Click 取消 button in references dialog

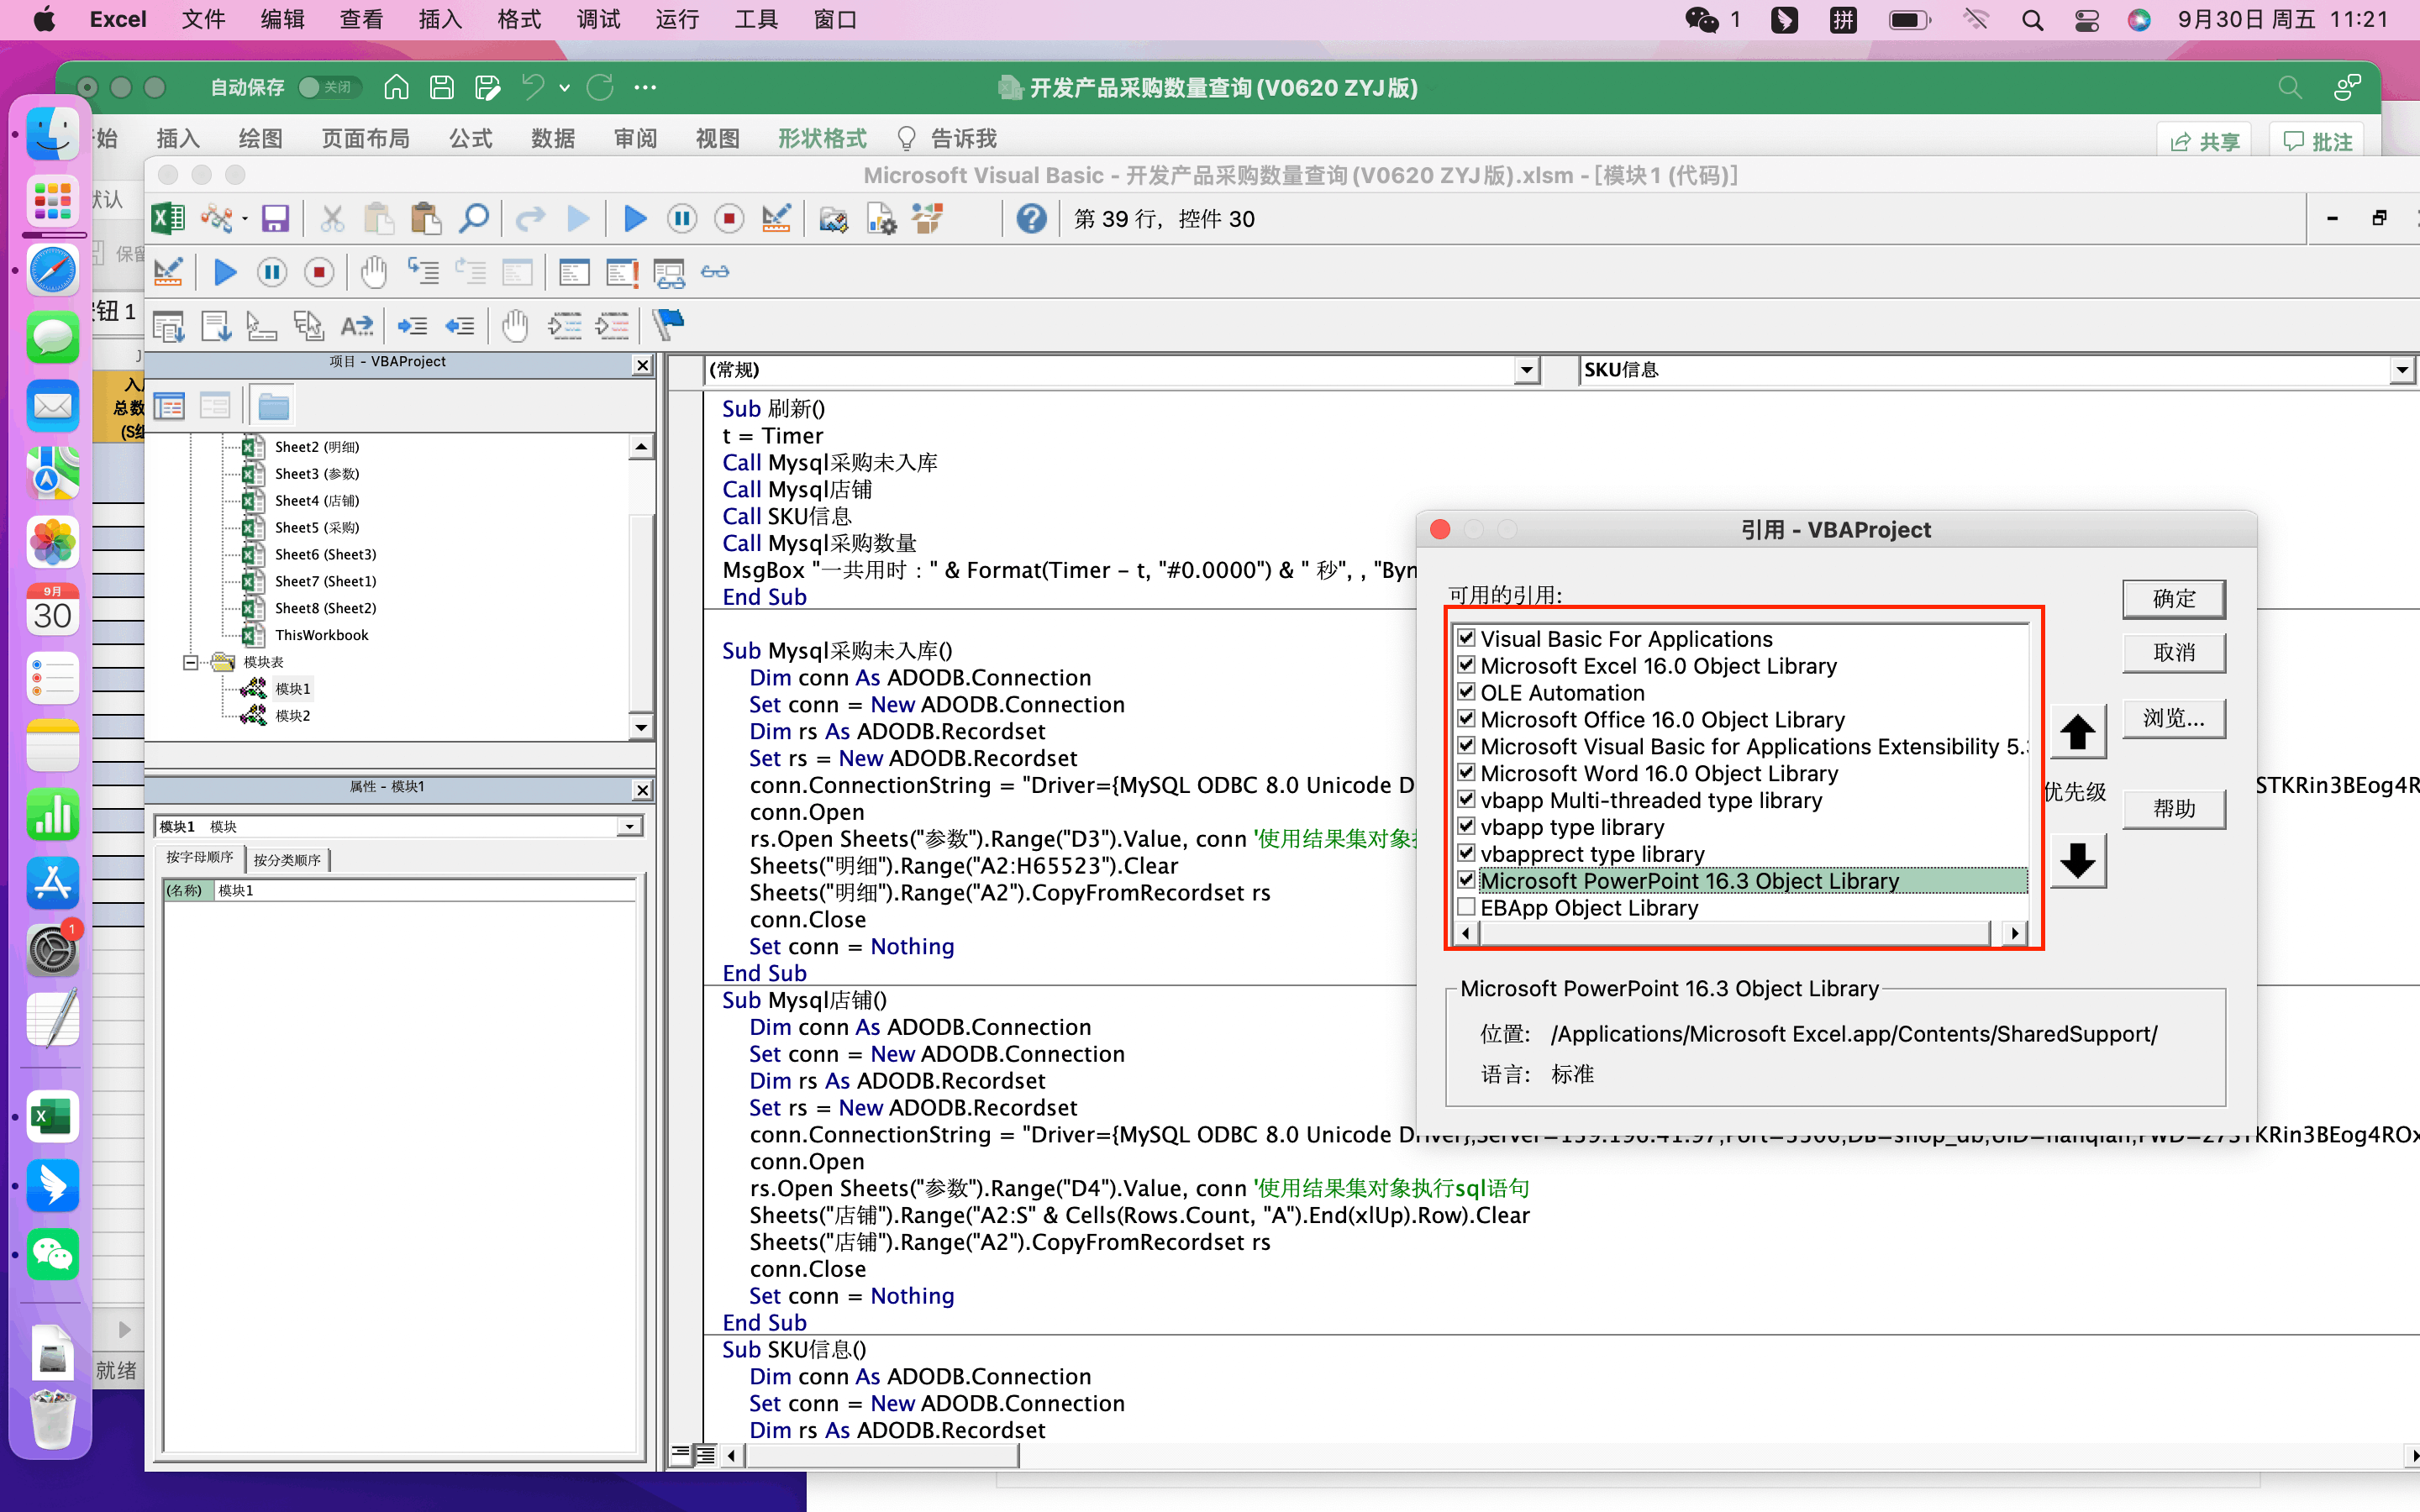click(x=2174, y=652)
